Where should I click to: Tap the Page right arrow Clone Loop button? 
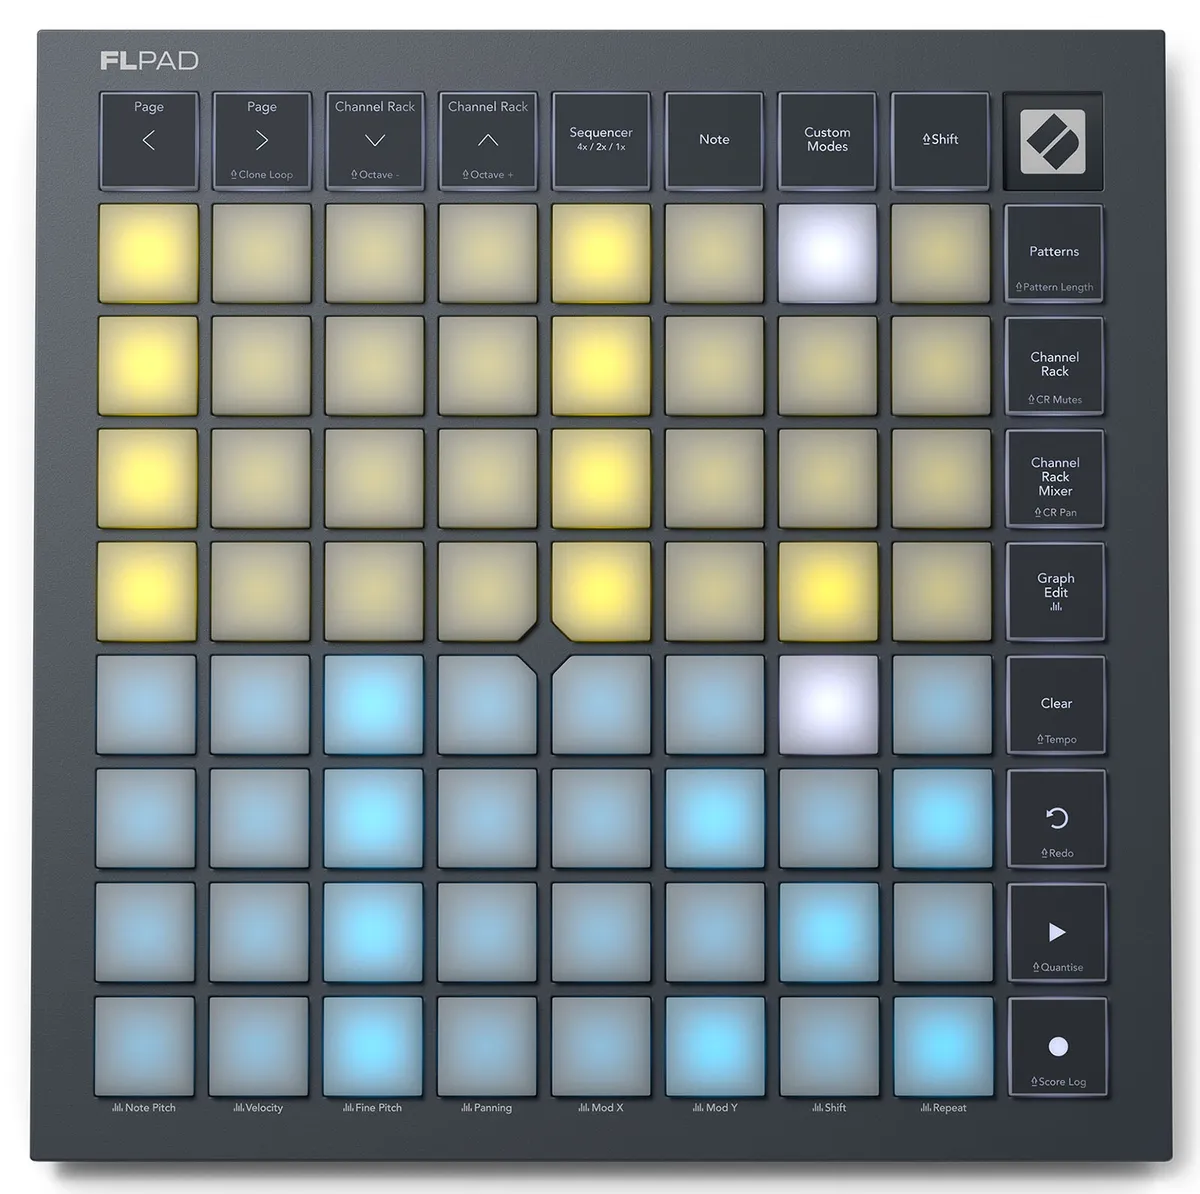pyautogui.click(x=262, y=140)
